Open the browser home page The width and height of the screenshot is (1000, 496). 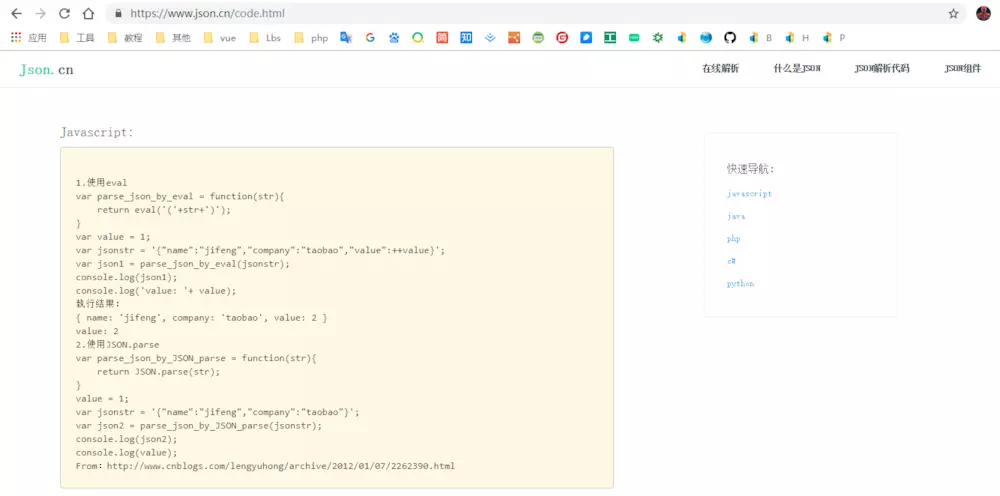coord(88,13)
